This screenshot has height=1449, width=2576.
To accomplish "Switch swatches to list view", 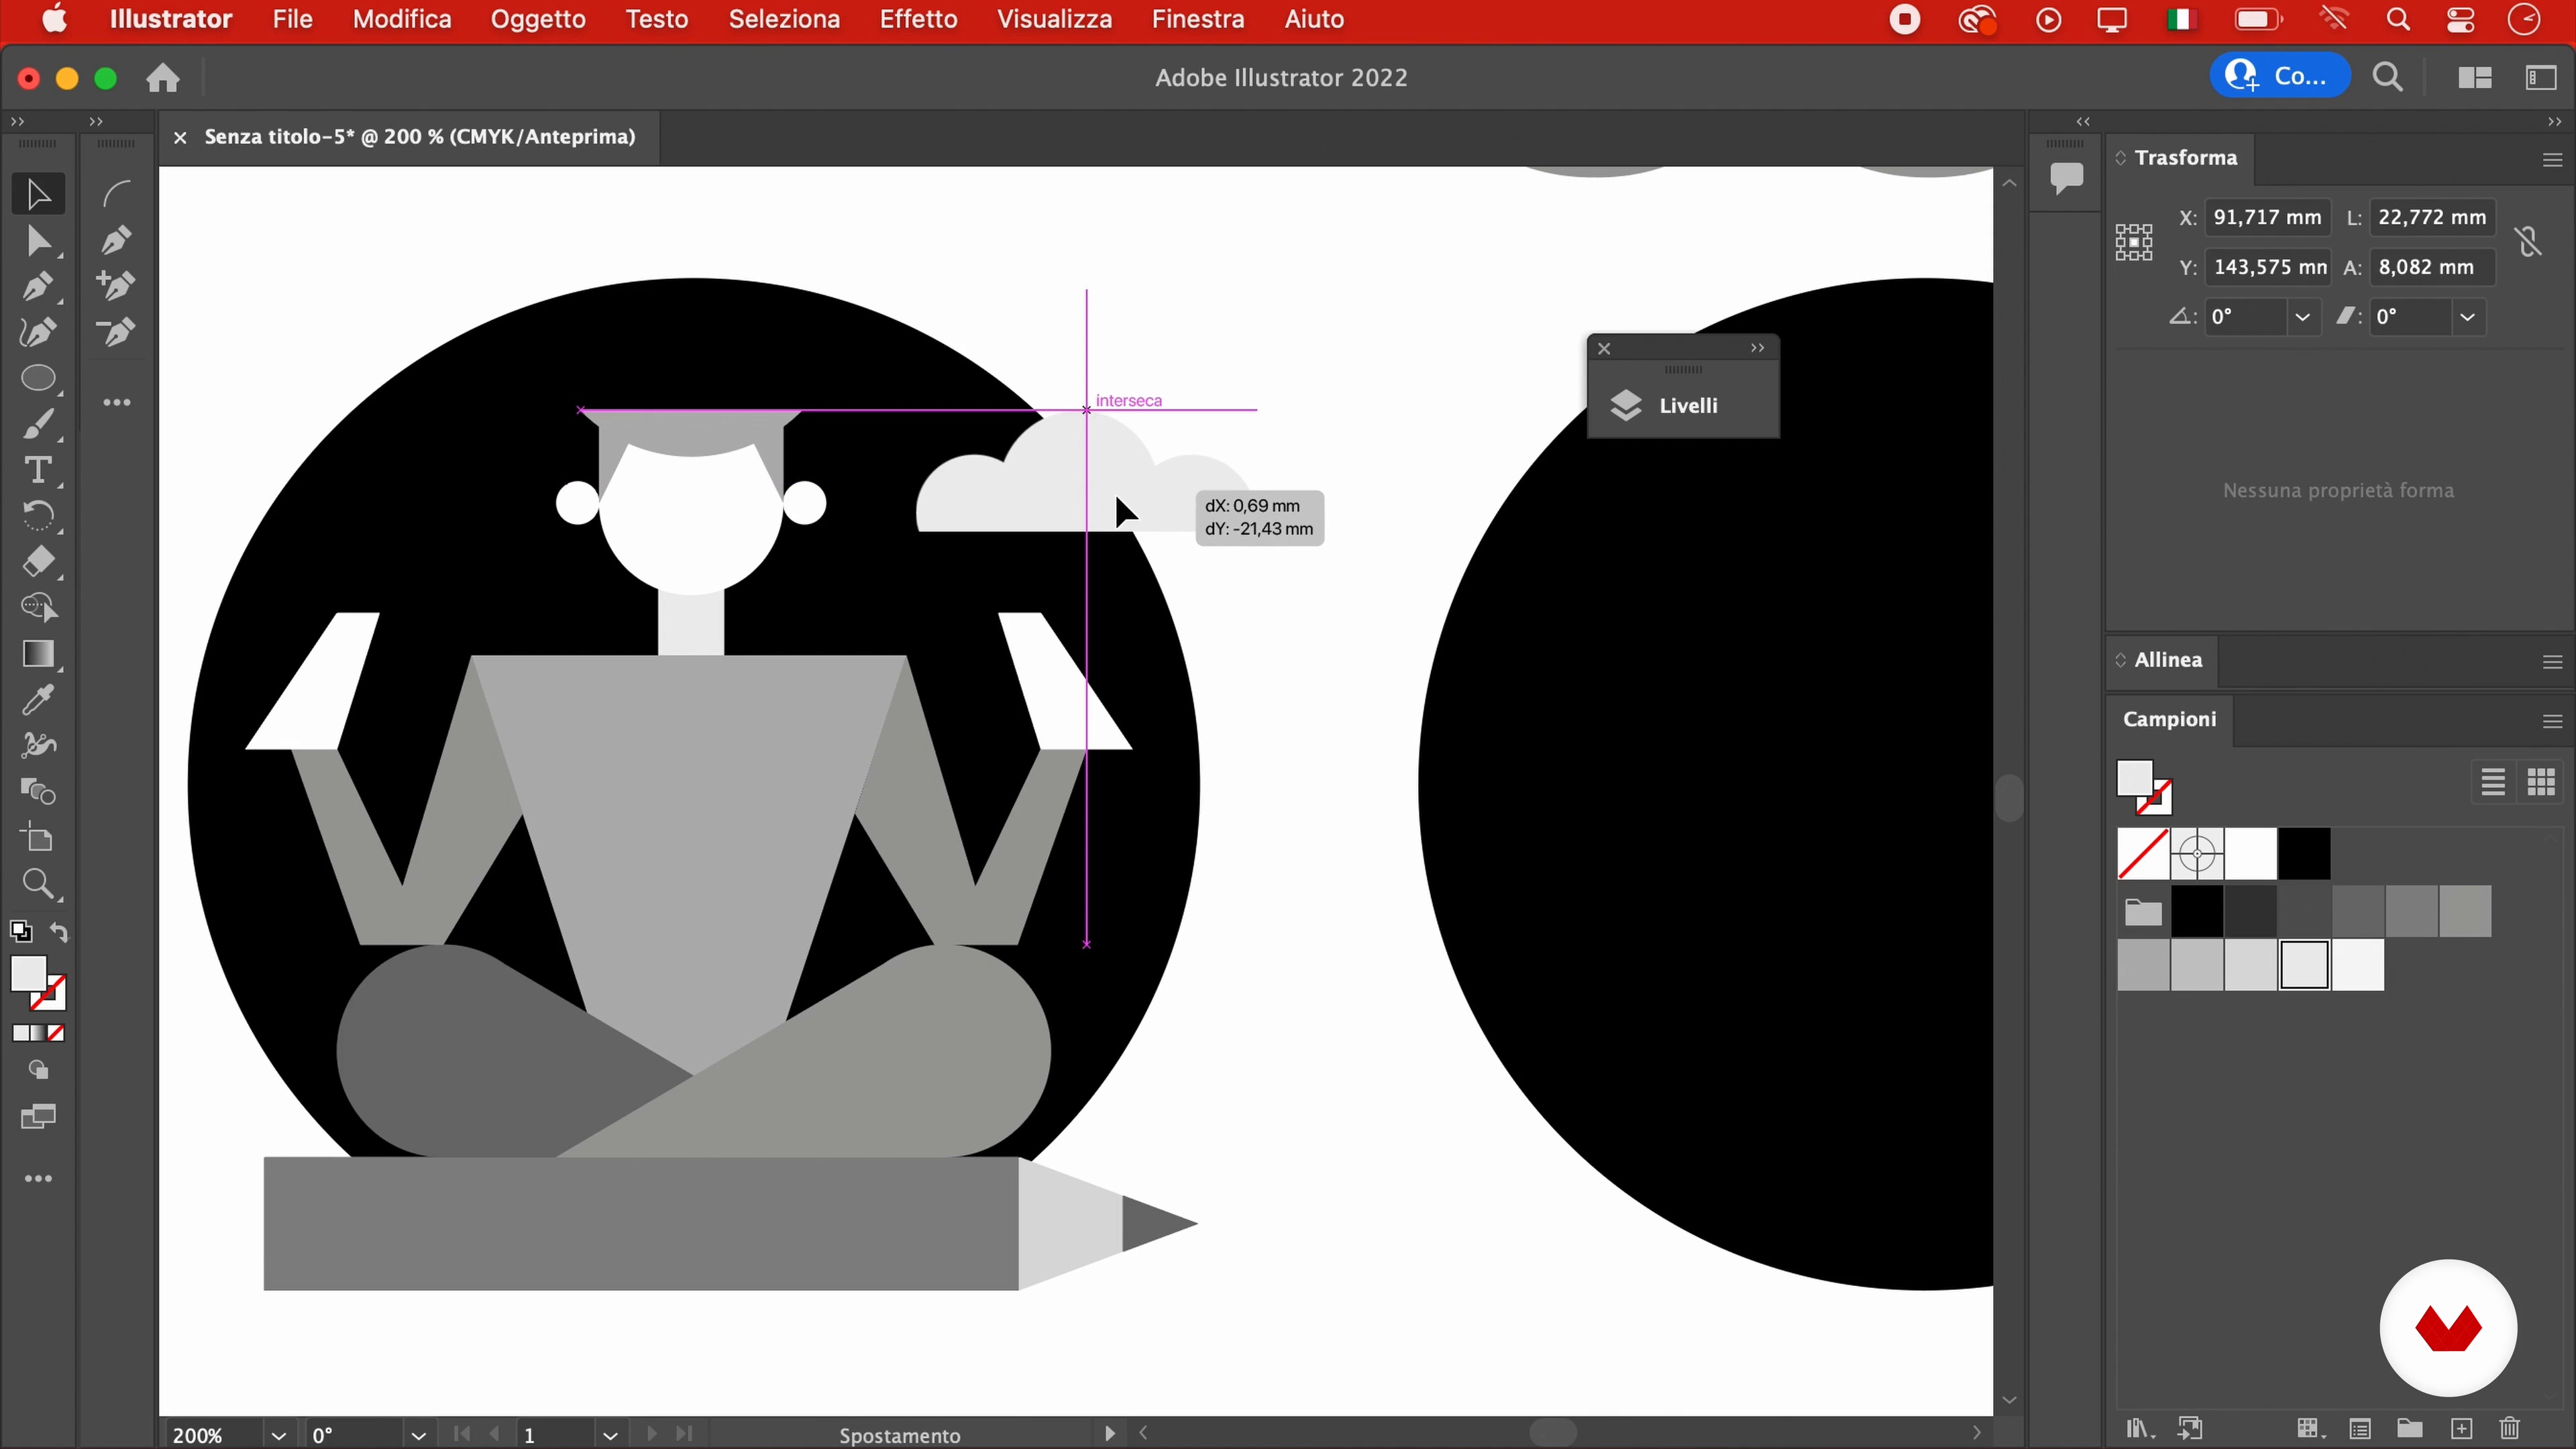I will pos(2492,781).
